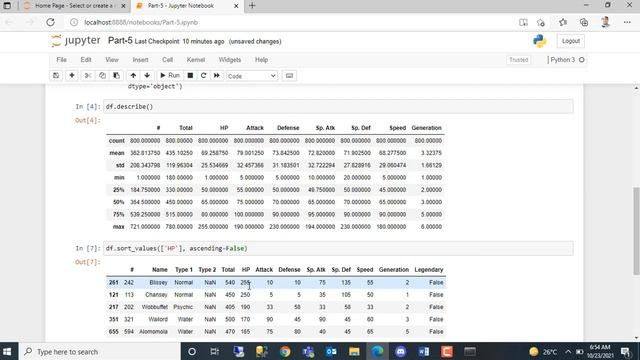Click the Legendary column header

pos(429,270)
